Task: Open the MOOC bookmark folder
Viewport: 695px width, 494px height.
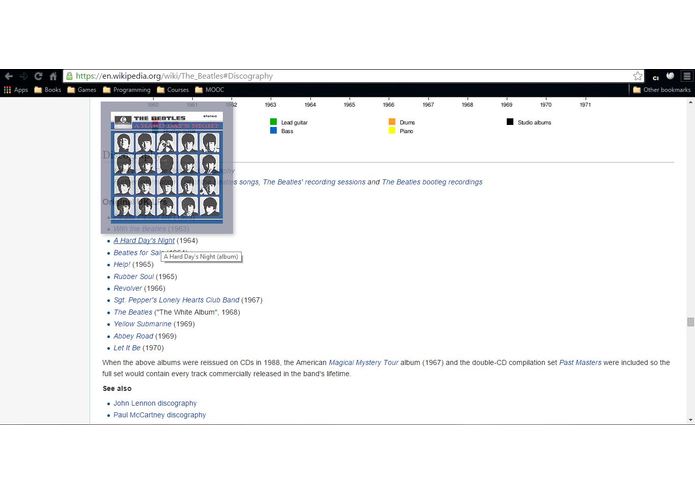Action: coord(210,90)
